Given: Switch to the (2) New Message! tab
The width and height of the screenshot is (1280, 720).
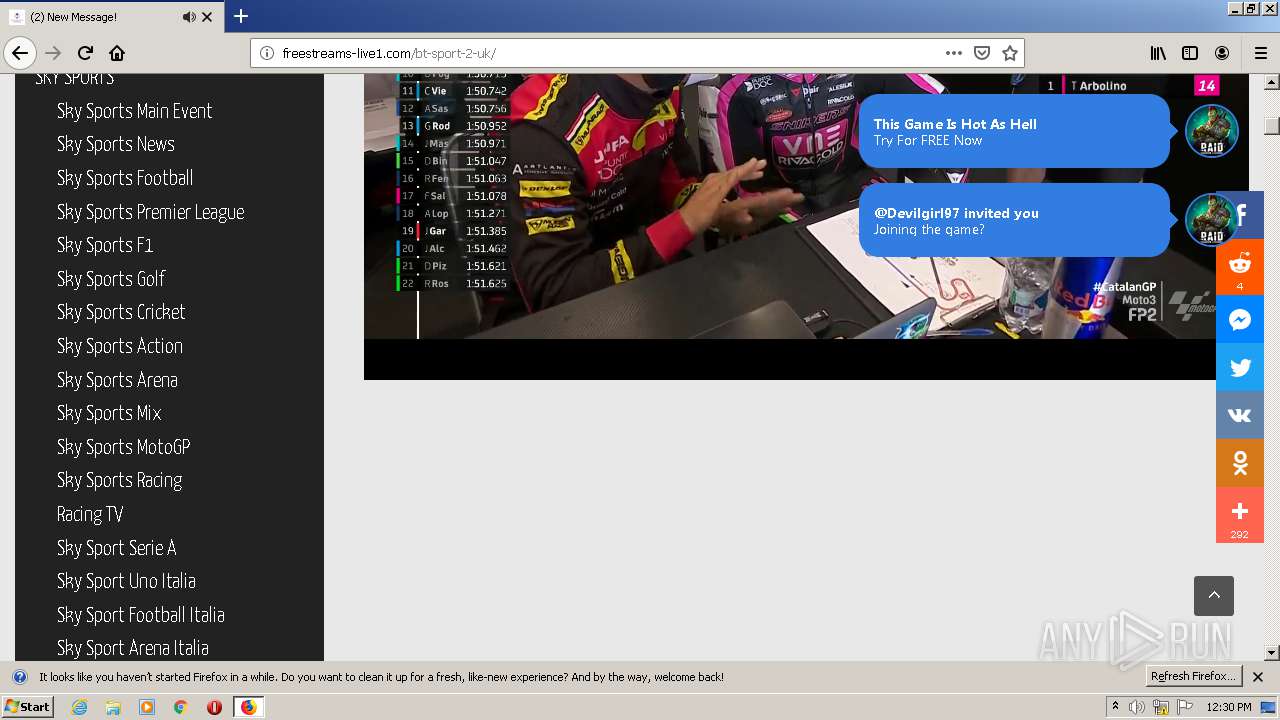Looking at the screenshot, I should 111,17.
